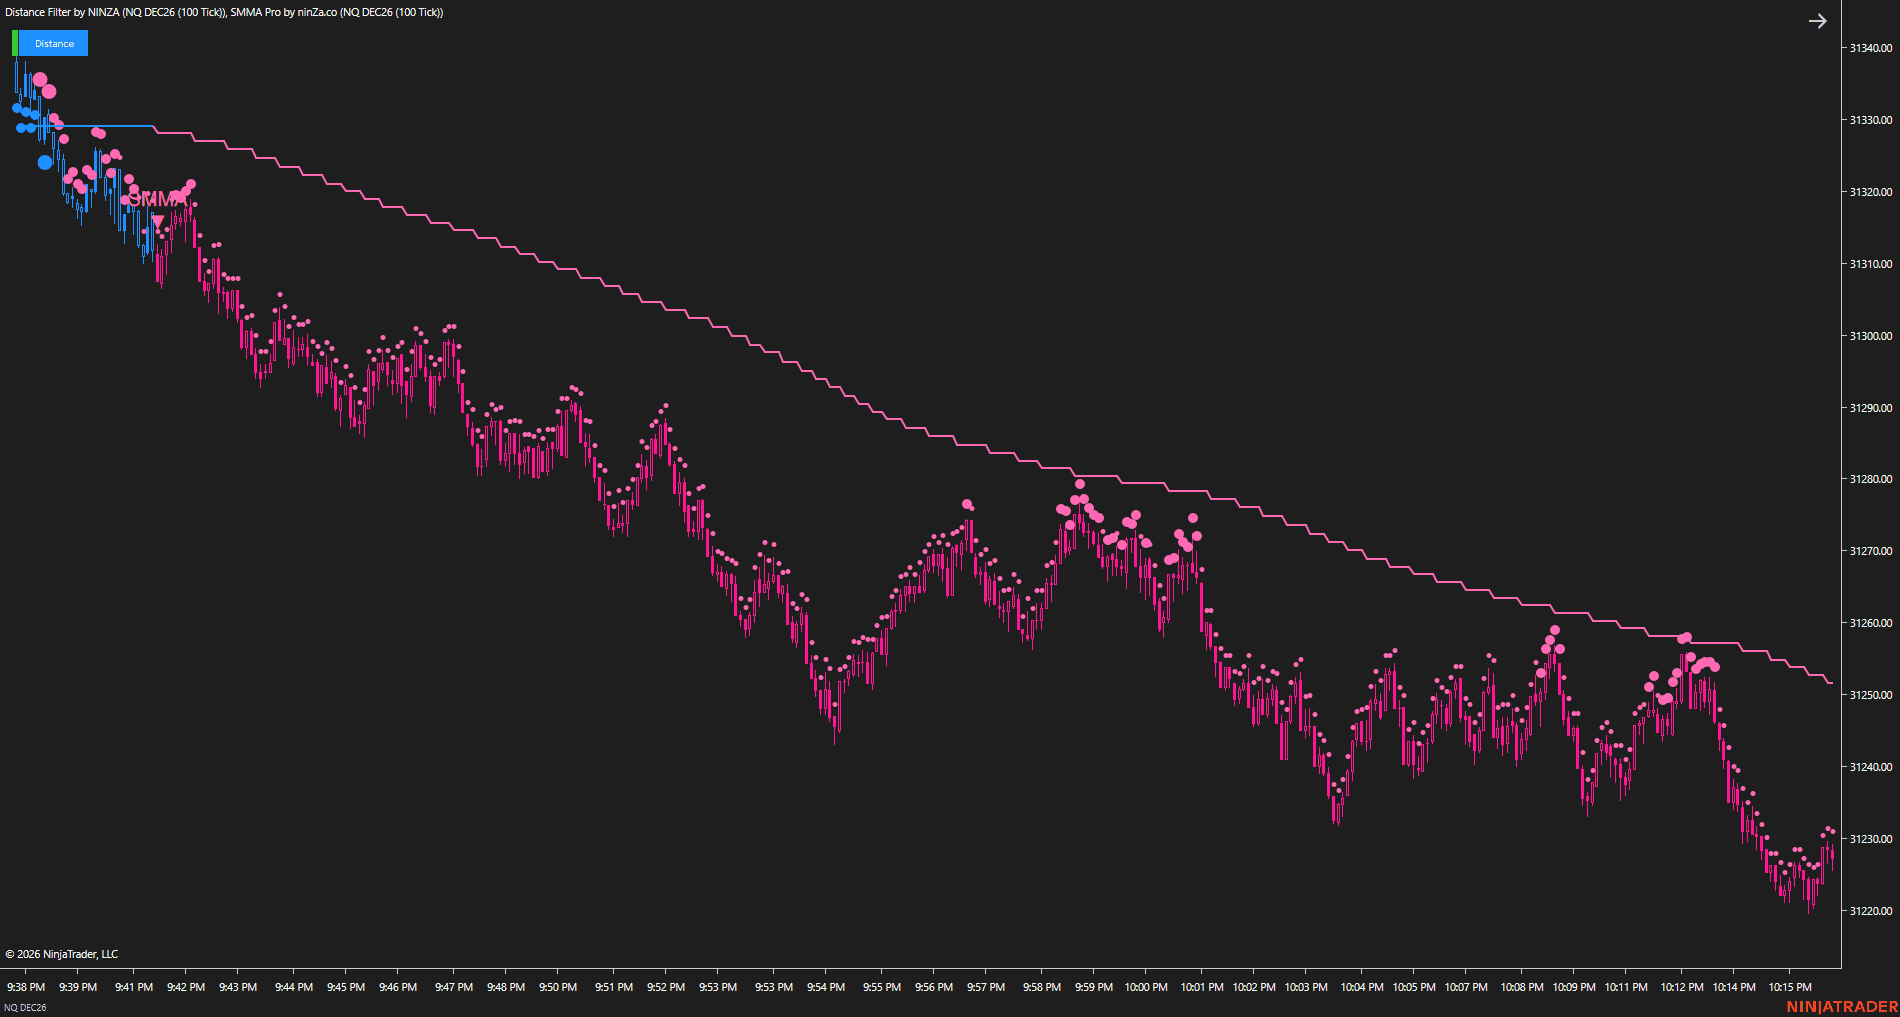Click the 31260.00 price axis label

pyautogui.click(x=1870, y=623)
